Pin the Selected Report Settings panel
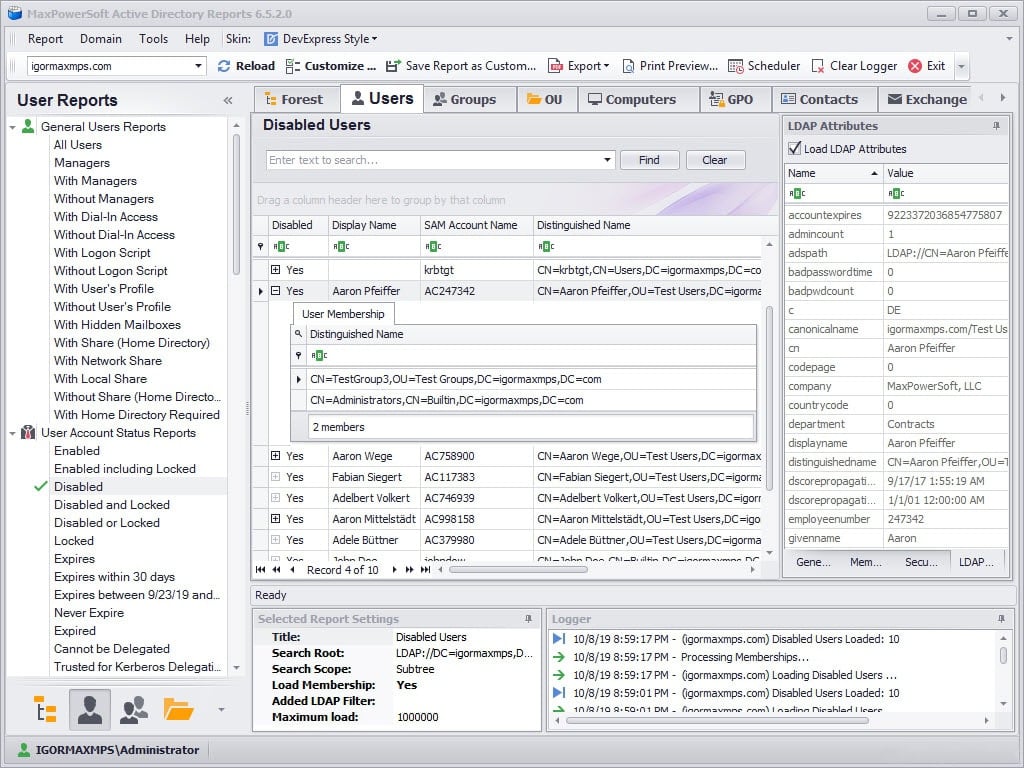This screenshot has height=768, width=1024. [528, 618]
